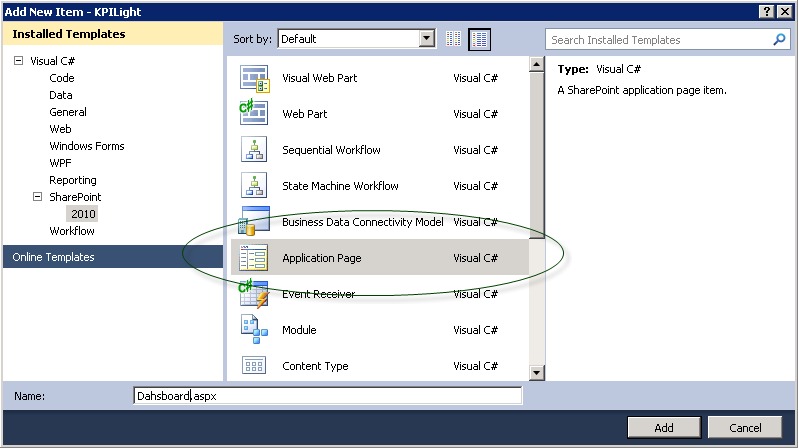Click the Name input field
Screen dimensions: 798x448
click(328, 396)
